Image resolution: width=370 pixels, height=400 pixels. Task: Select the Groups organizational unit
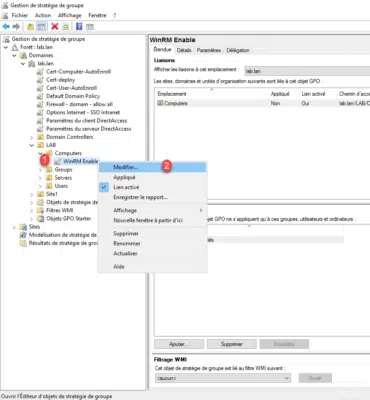pos(63,170)
